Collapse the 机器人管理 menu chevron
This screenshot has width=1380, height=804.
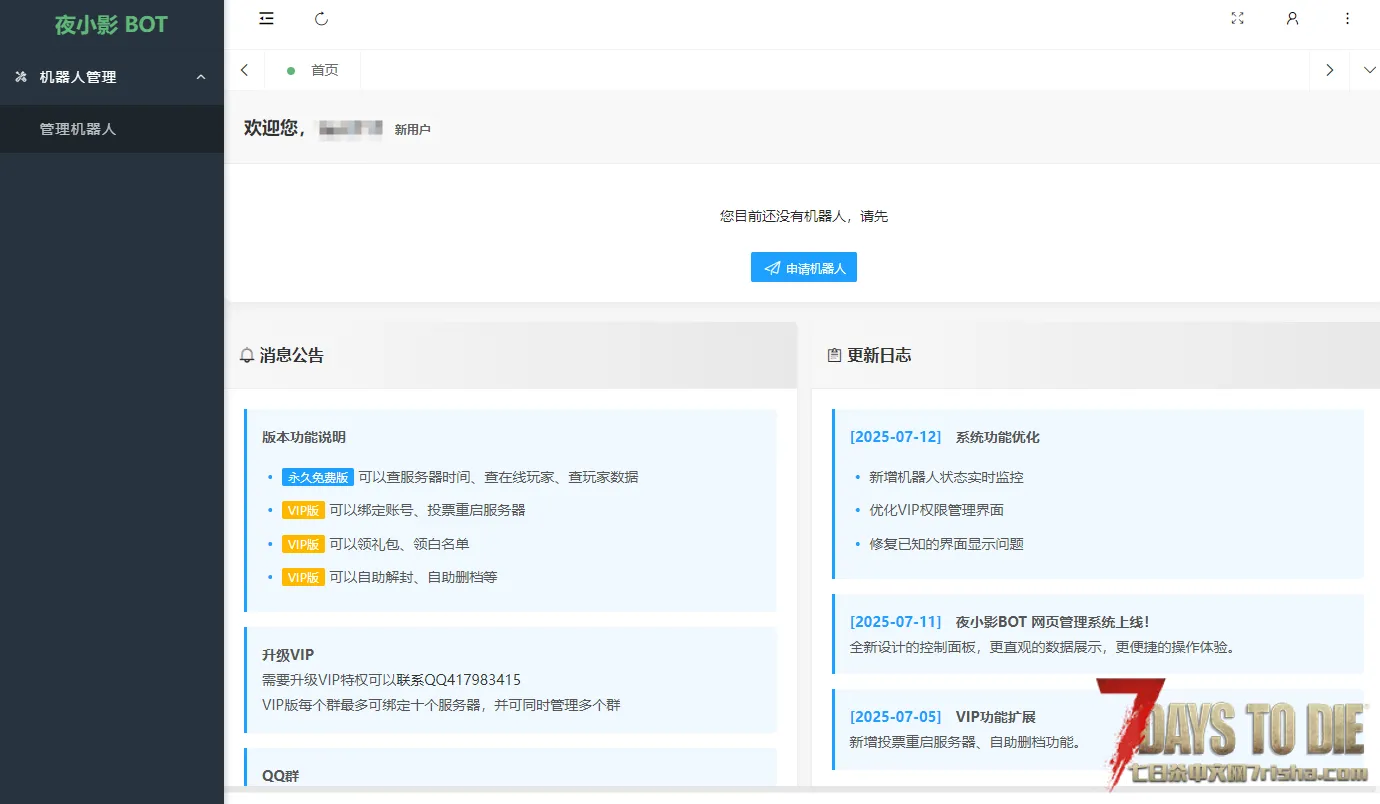coord(201,77)
